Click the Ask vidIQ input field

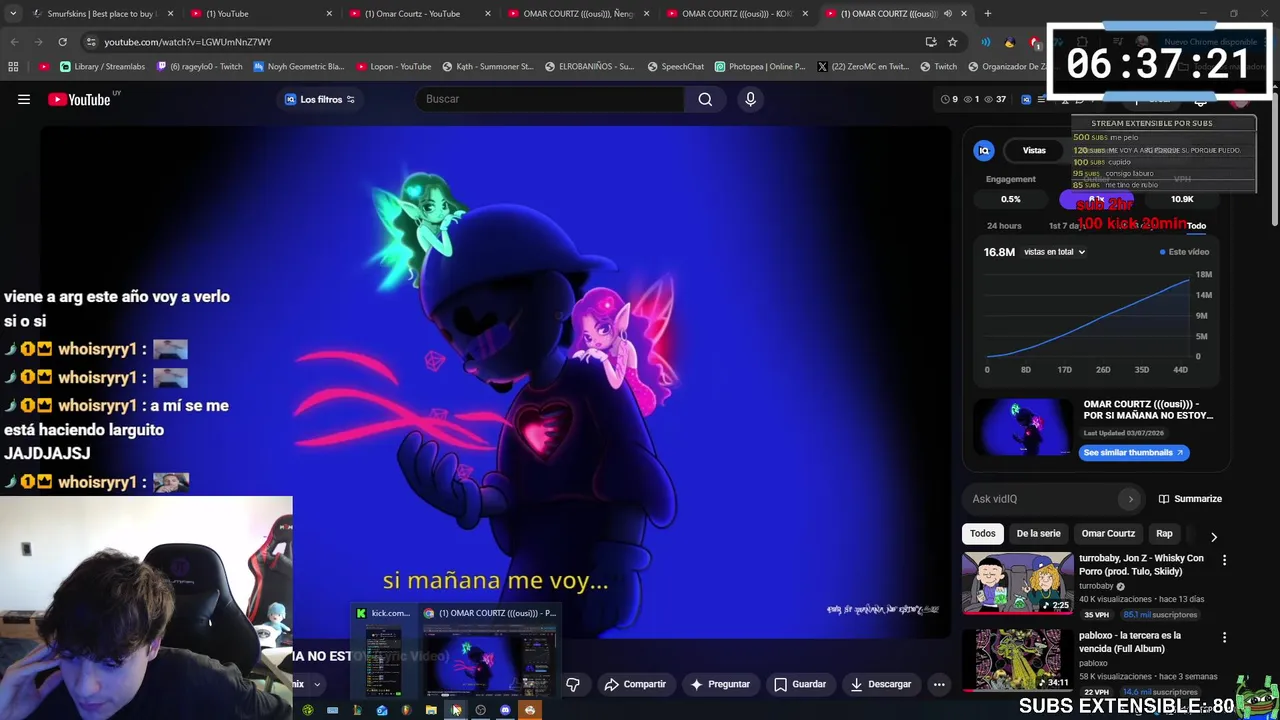tap(1040, 499)
